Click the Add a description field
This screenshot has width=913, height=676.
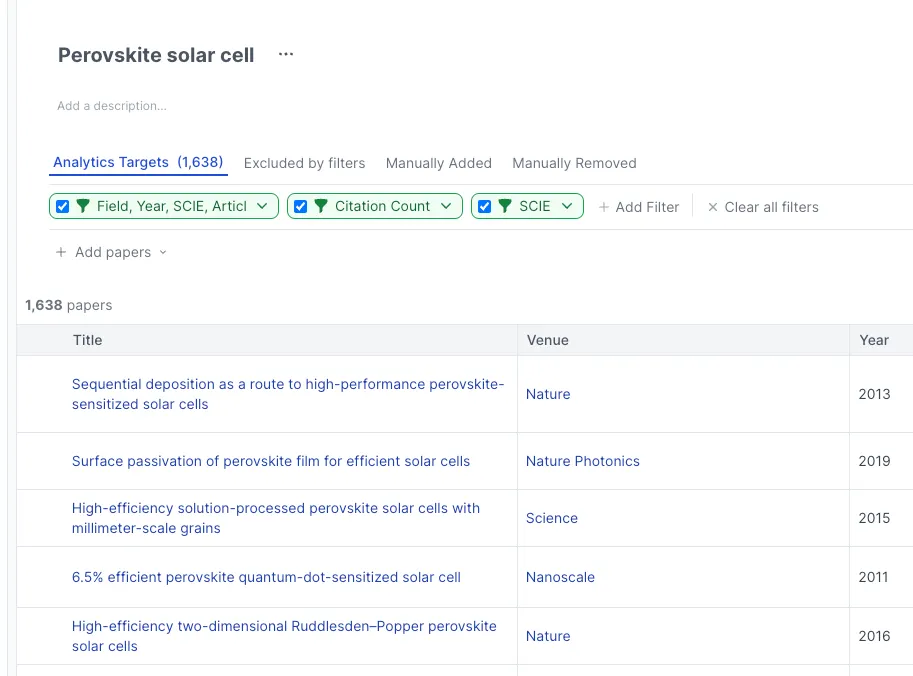pyautogui.click(x=112, y=106)
